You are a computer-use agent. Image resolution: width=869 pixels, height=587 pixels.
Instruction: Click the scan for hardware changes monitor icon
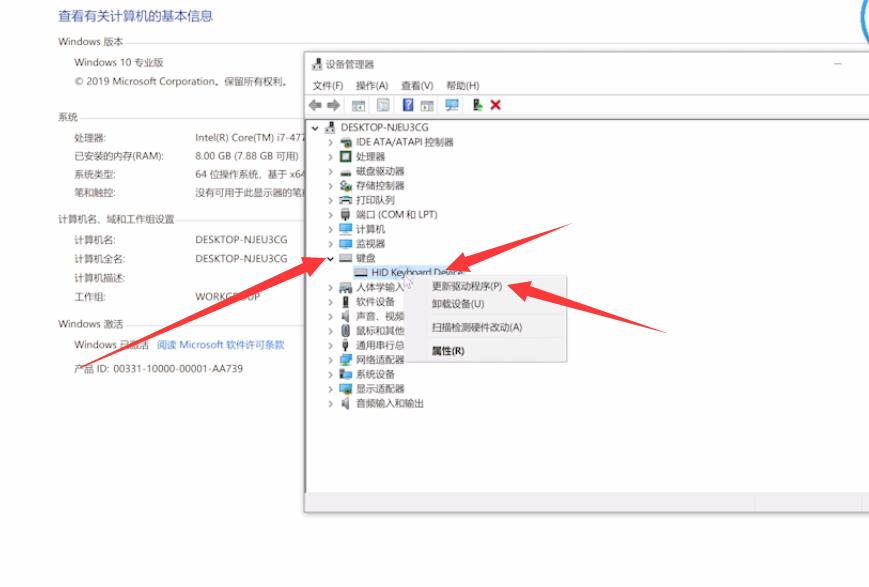(x=452, y=105)
